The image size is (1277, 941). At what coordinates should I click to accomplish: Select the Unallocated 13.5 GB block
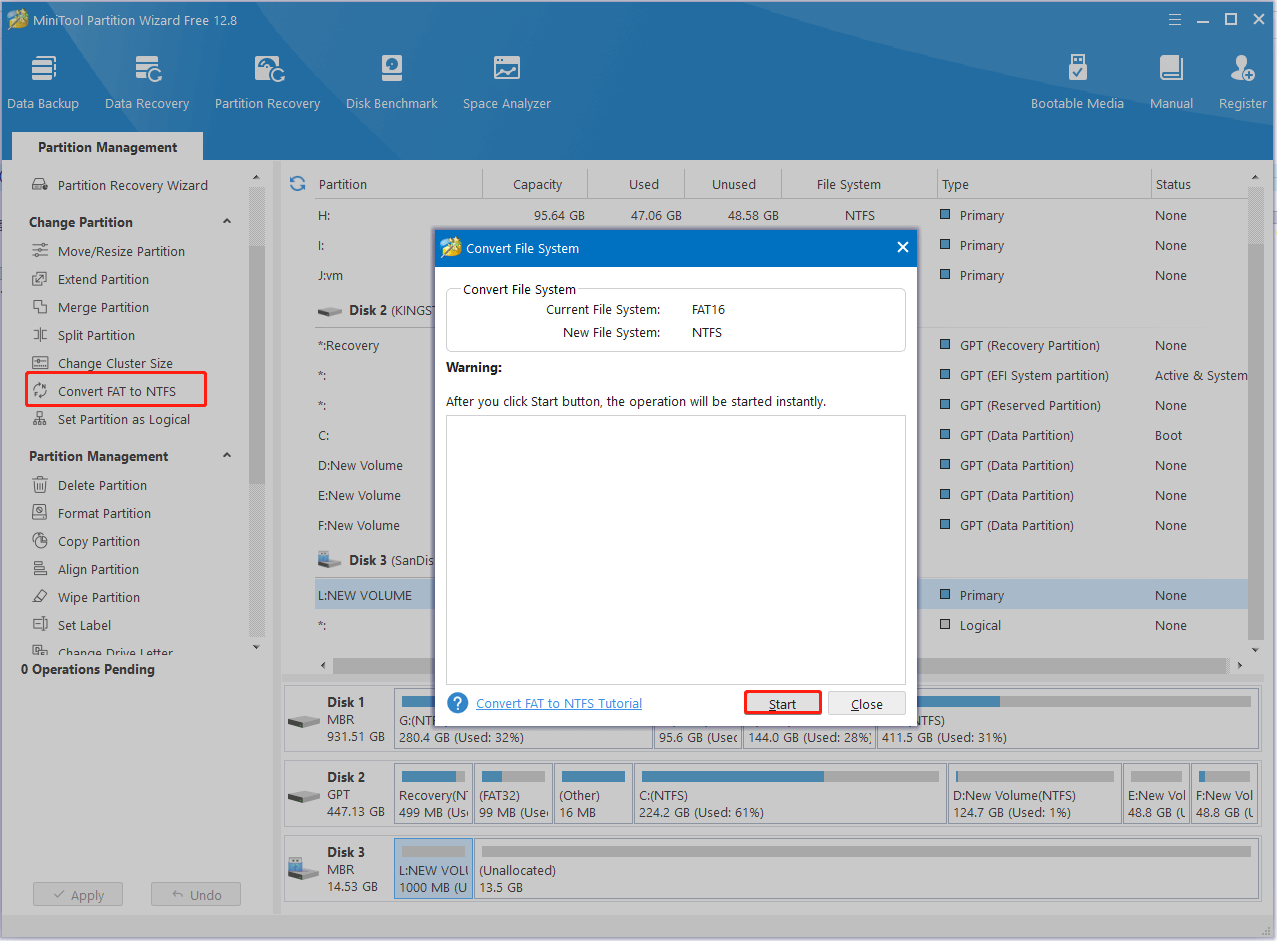[866, 868]
